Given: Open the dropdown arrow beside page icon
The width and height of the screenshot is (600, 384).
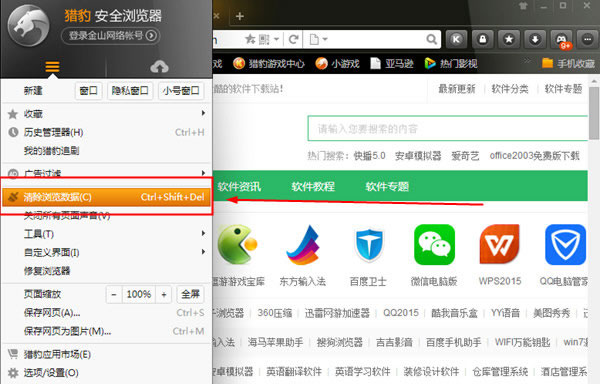Looking at the screenshot, I should pos(325,39).
